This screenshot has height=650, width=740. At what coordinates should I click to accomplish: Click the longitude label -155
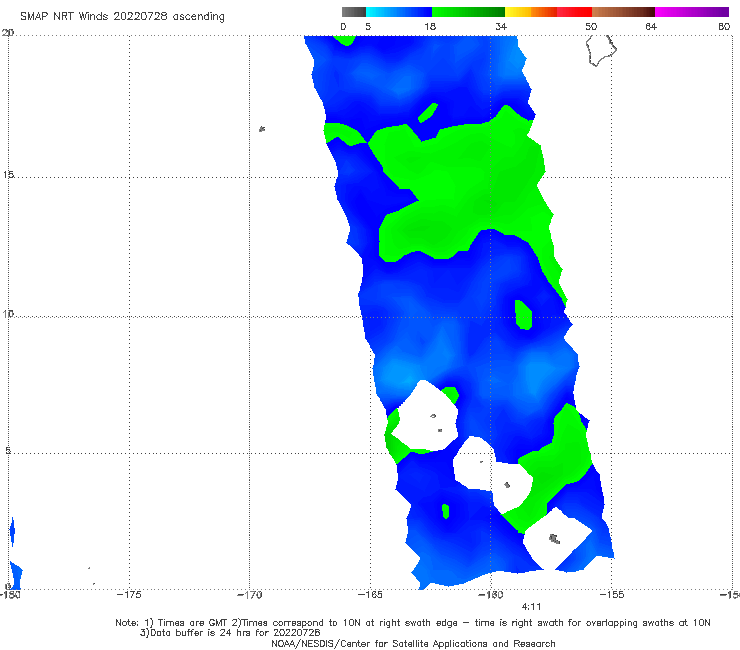(x=611, y=595)
